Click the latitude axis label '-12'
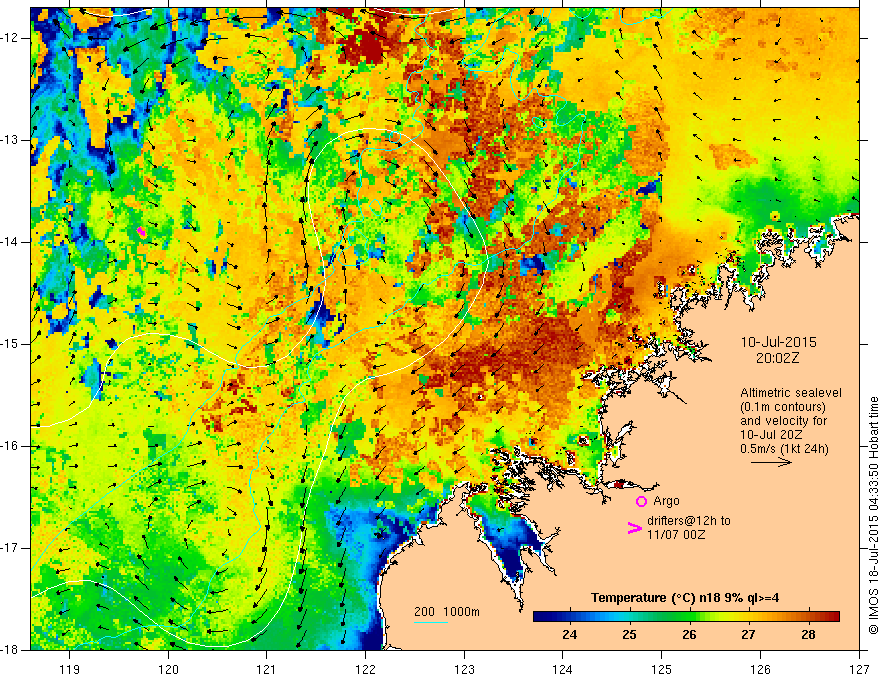The width and height of the screenshot is (880, 680). (11, 38)
